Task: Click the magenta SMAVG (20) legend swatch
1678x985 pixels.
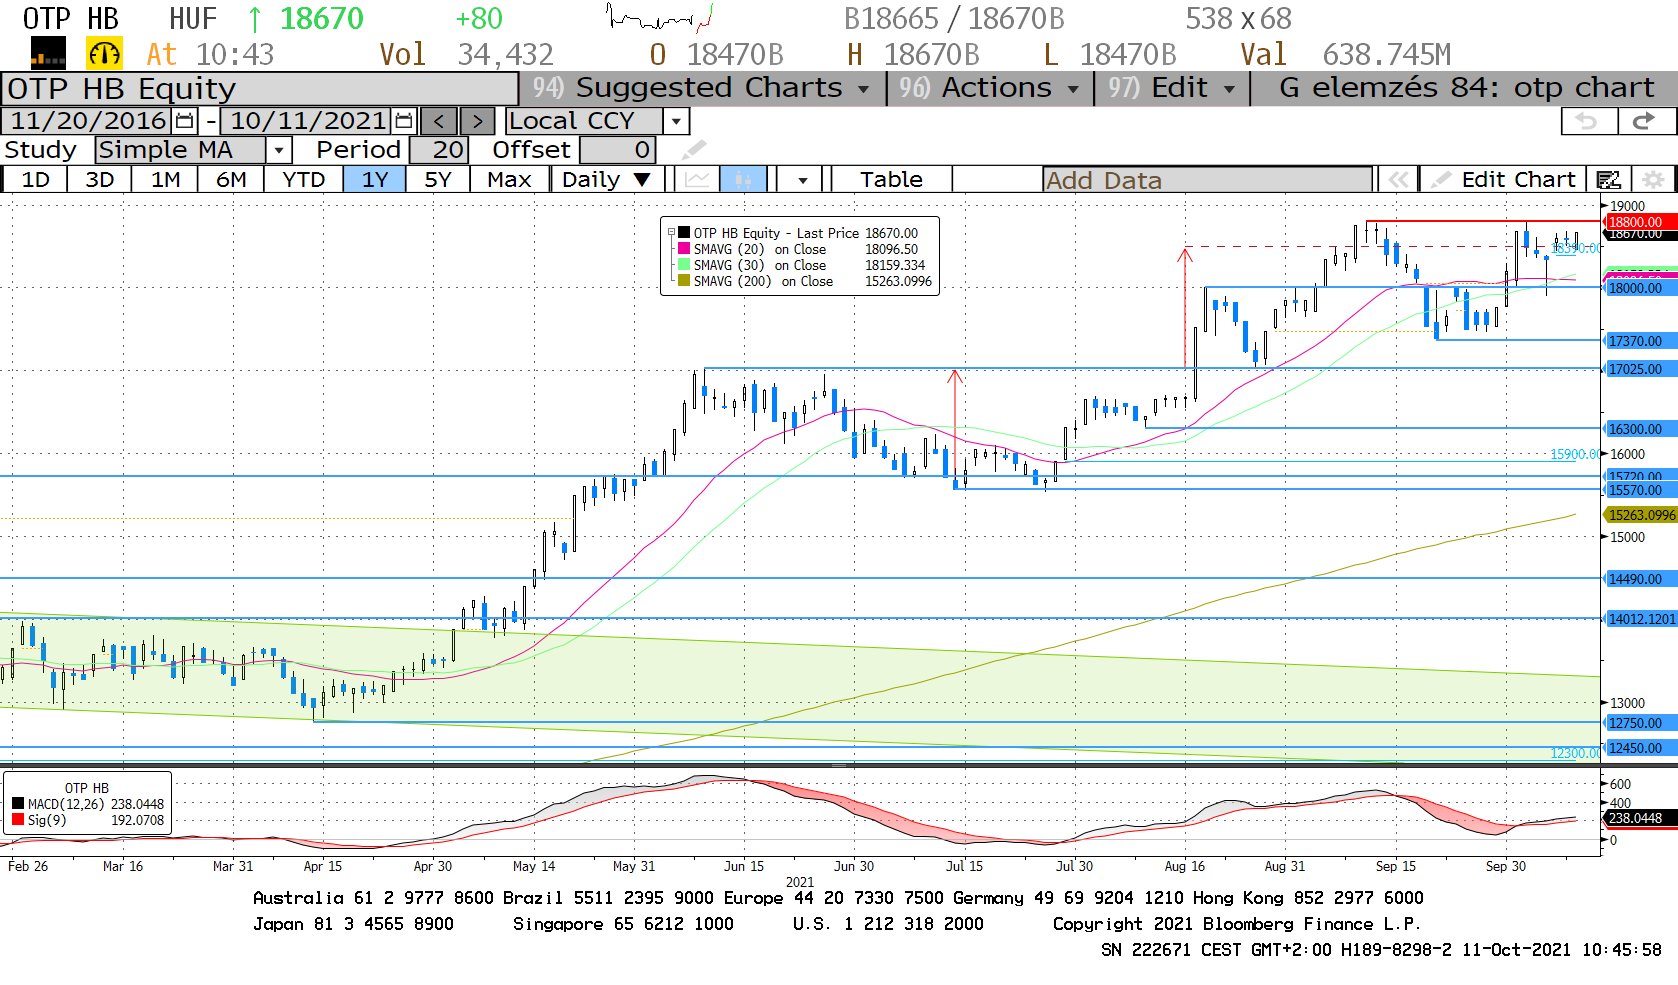Action: [x=684, y=249]
